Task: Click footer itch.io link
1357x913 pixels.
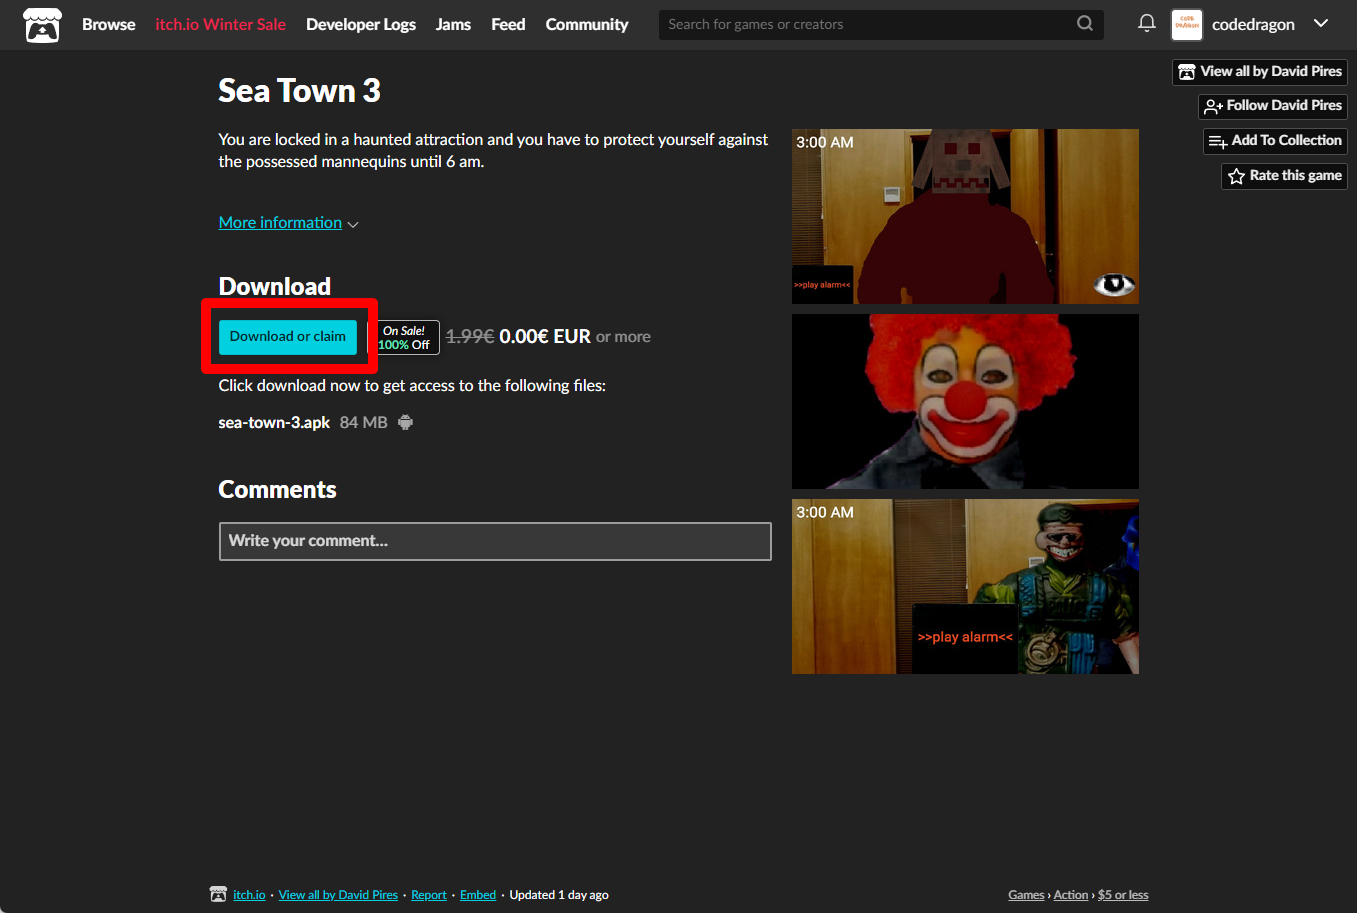Action: (249, 895)
